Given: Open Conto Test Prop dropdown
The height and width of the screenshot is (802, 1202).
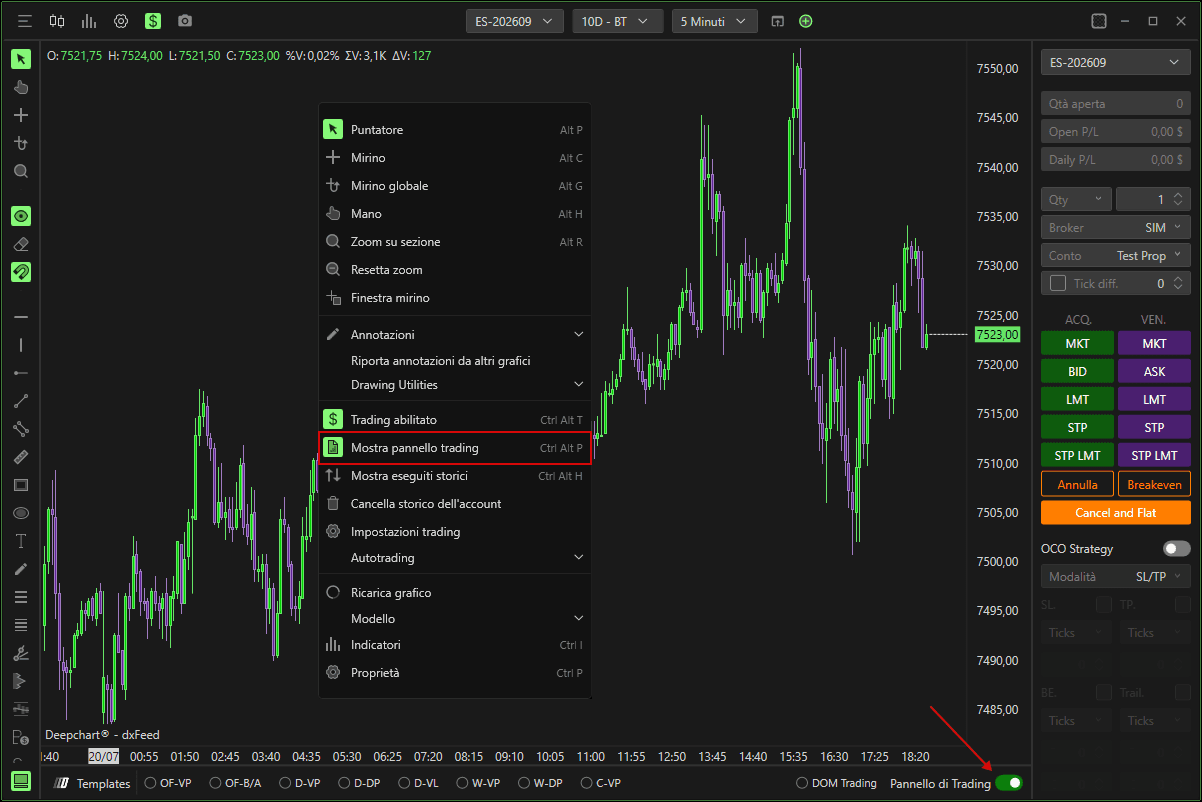Looking at the screenshot, I should tap(1116, 256).
